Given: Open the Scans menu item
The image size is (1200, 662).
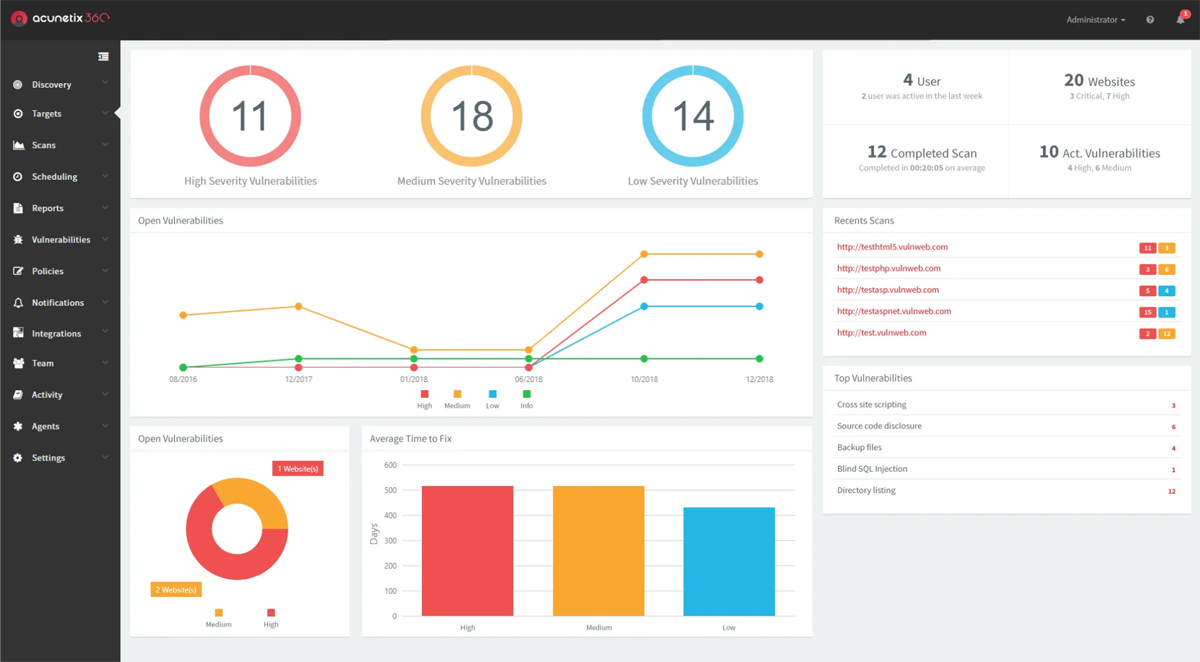Looking at the screenshot, I should (x=60, y=145).
